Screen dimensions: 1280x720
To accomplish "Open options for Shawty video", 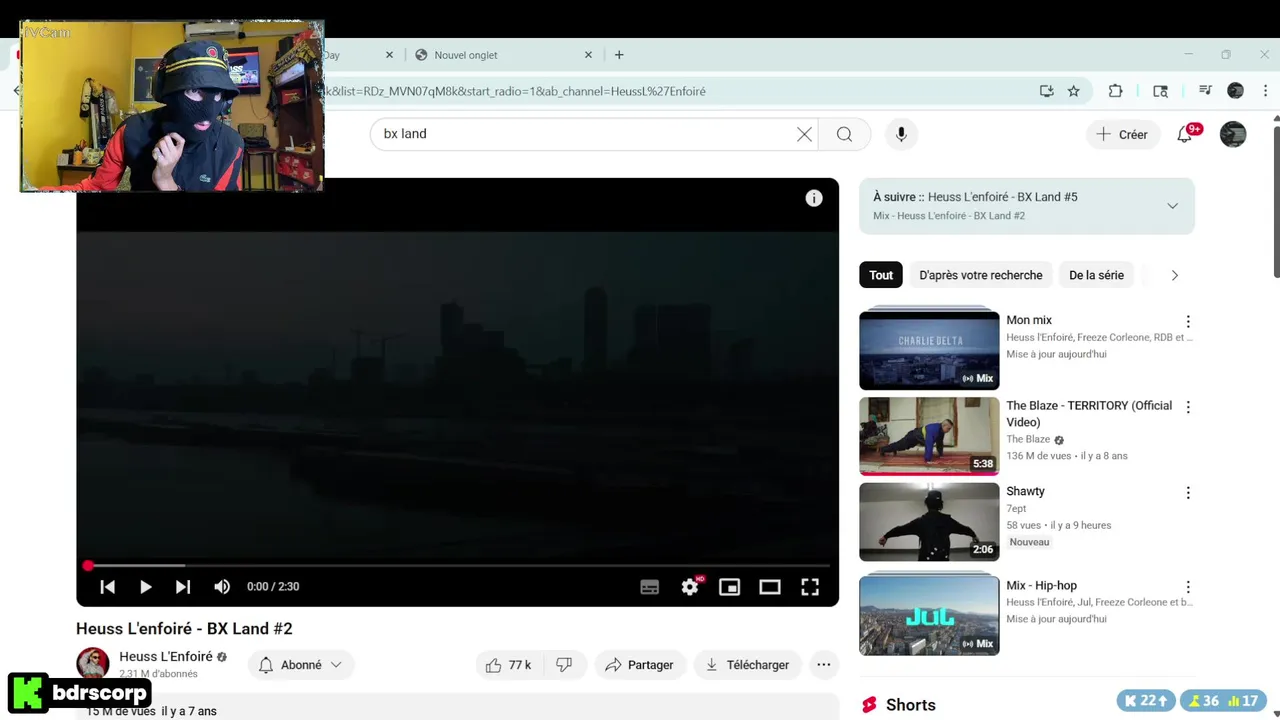I will tap(1188, 493).
